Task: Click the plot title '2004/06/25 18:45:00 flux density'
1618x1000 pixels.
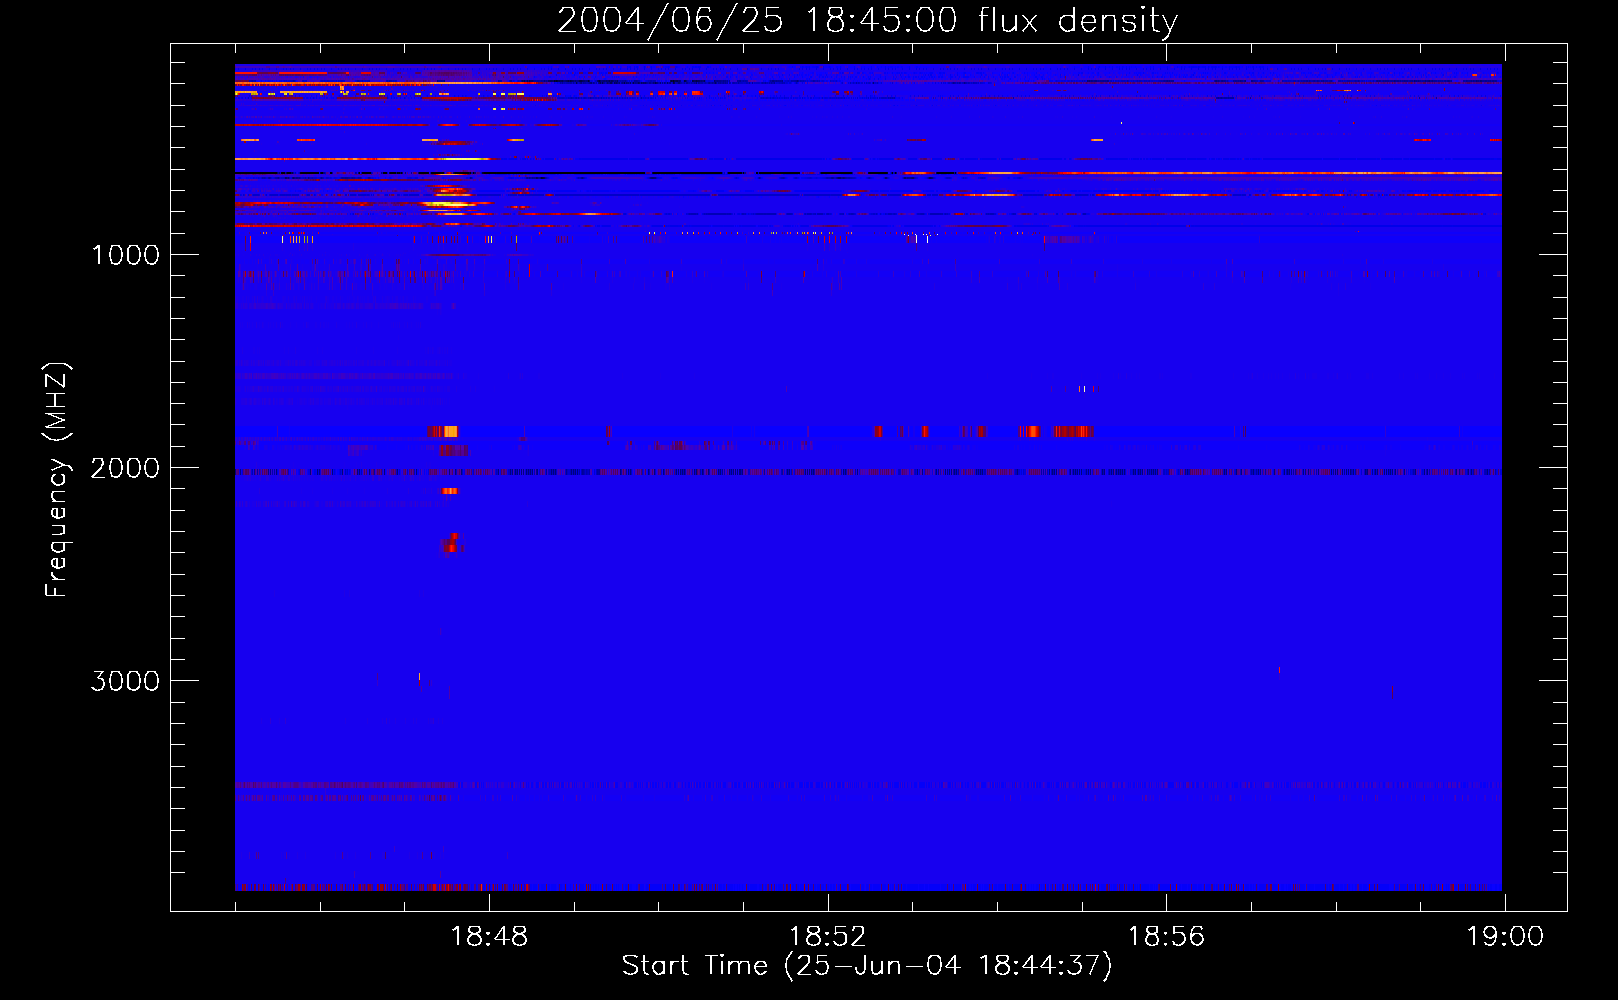Action: pyautogui.click(x=867, y=20)
